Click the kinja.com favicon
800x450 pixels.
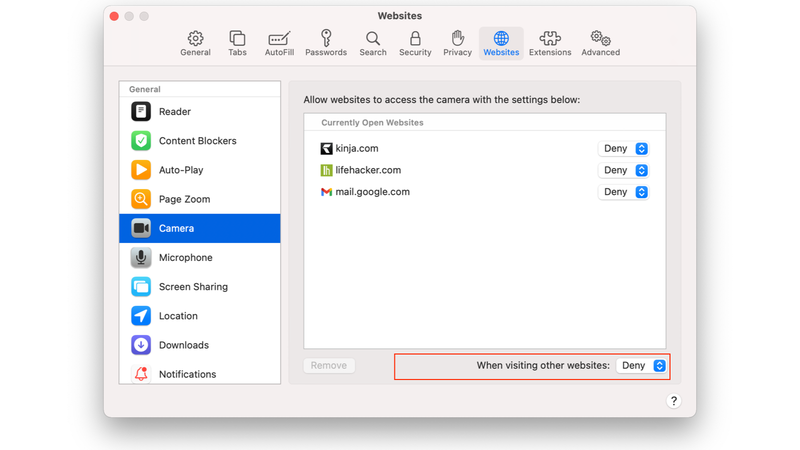[x=326, y=148]
